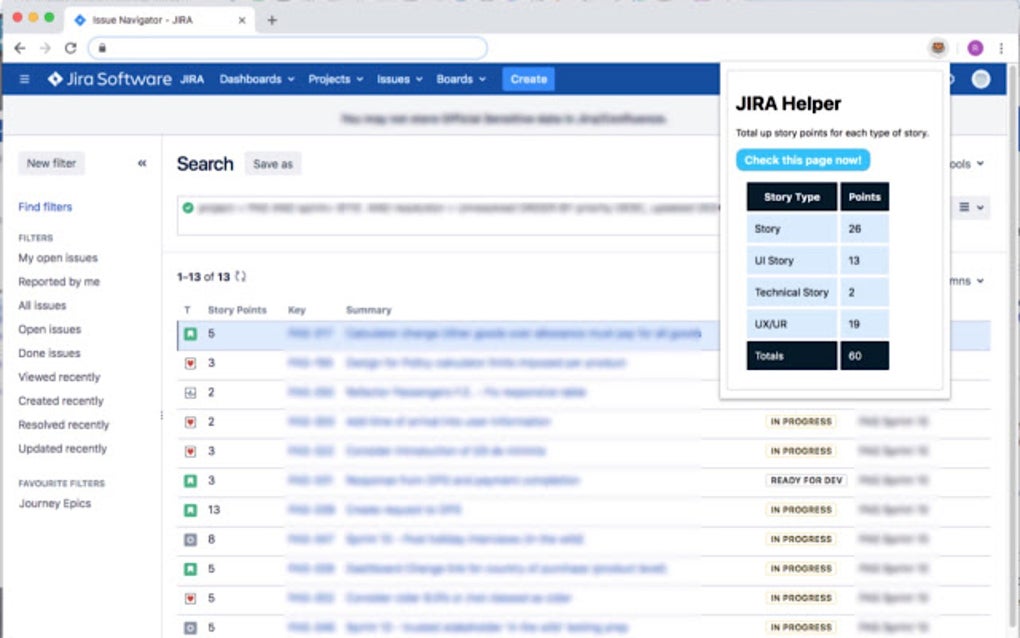Screen dimensions: 1020x638
Task: Click the JIRA Helper extension icon in Chrome toolbar
Action: (x=937, y=47)
